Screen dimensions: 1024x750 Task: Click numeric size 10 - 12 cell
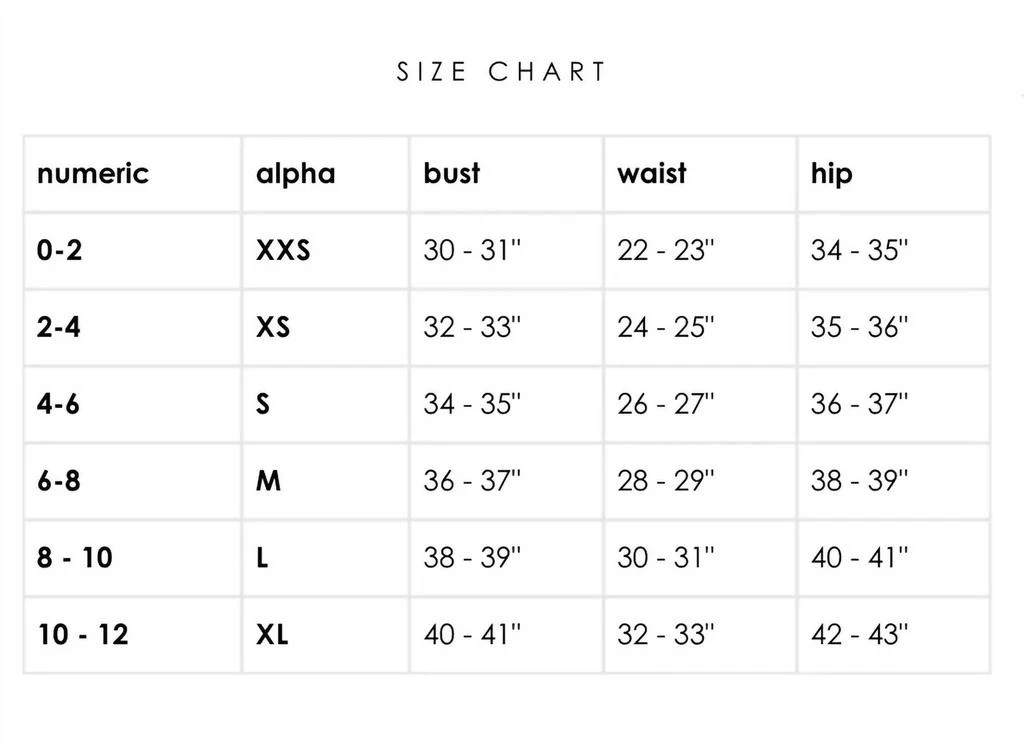click(x=133, y=635)
